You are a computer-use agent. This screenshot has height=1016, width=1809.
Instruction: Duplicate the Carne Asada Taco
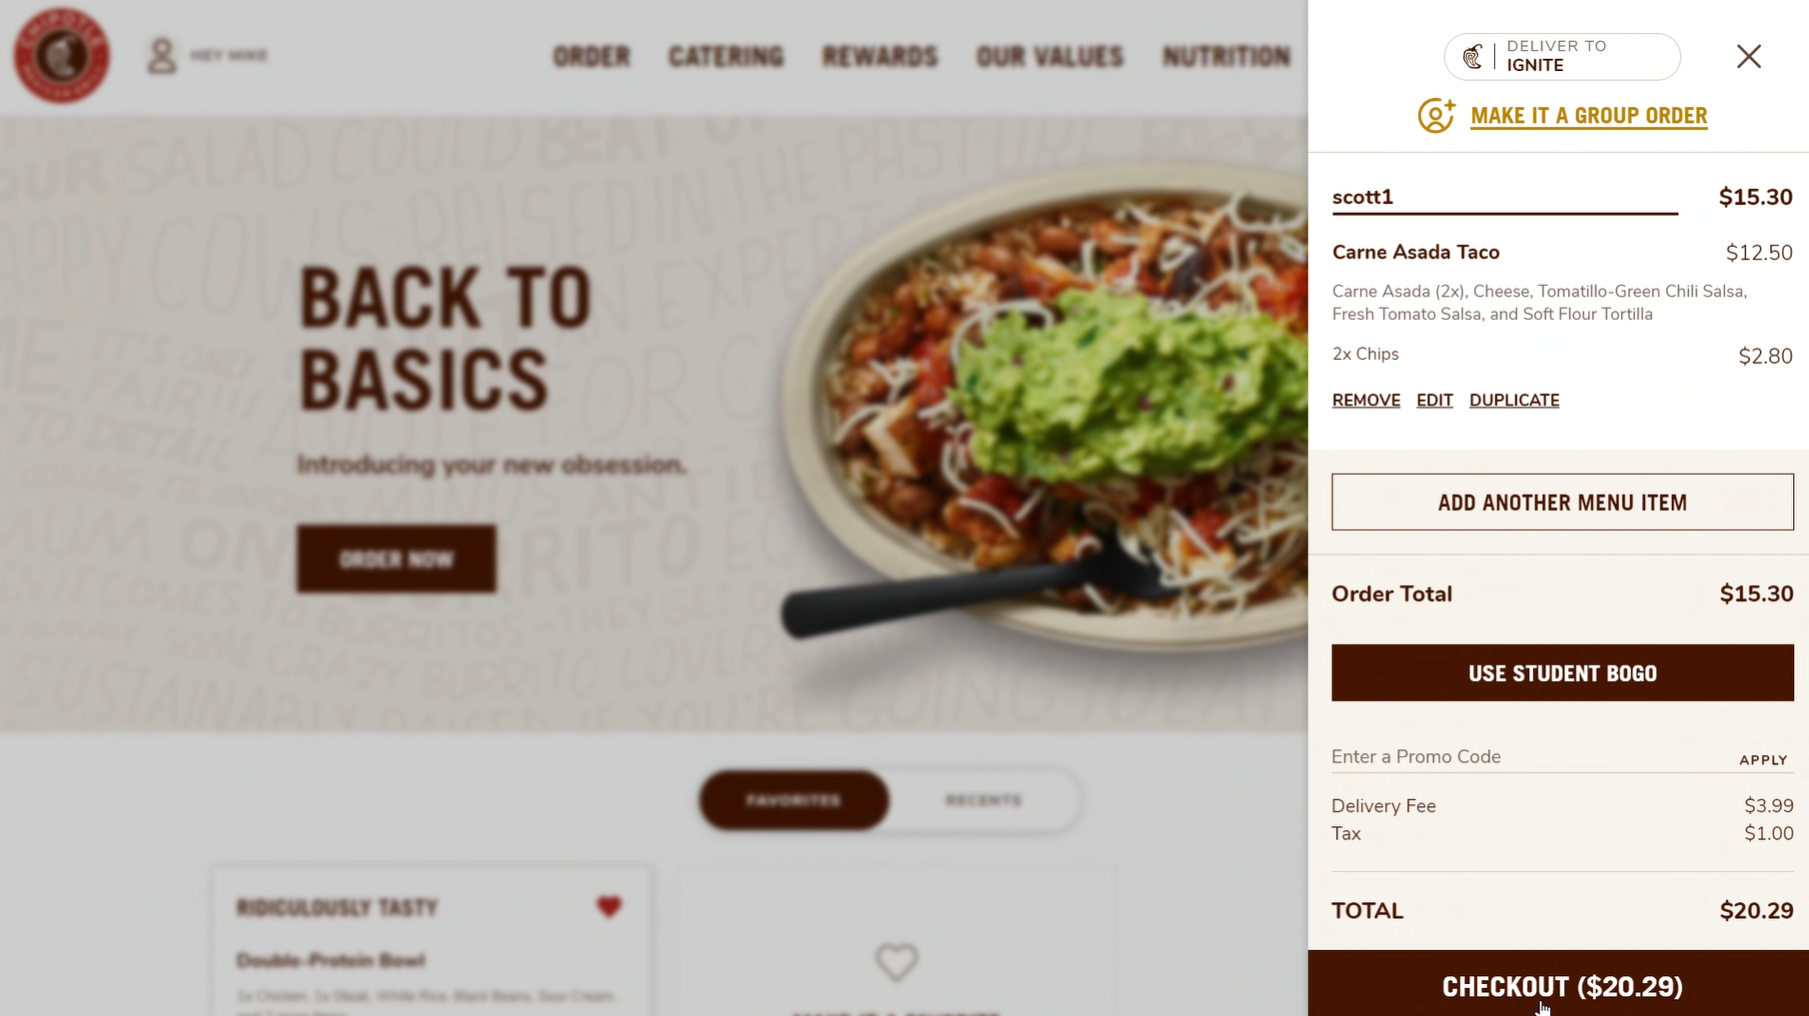(1514, 400)
